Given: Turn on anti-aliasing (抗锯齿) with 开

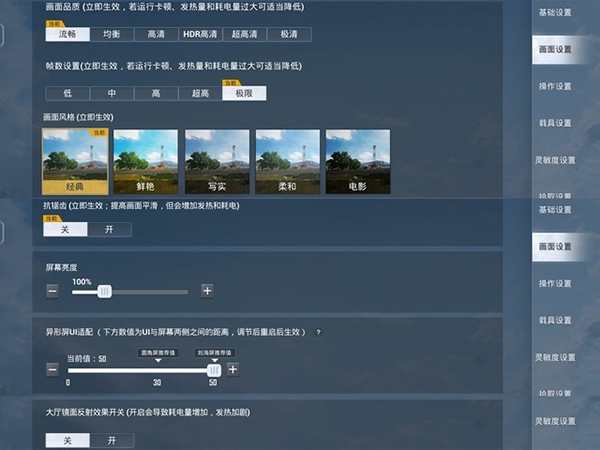Looking at the screenshot, I should point(110,229).
